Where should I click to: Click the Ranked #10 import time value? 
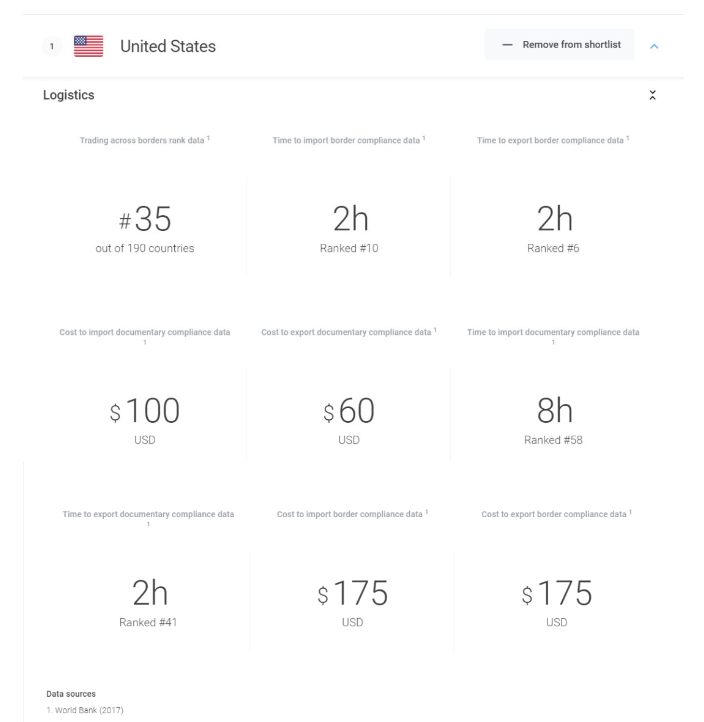coord(349,249)
